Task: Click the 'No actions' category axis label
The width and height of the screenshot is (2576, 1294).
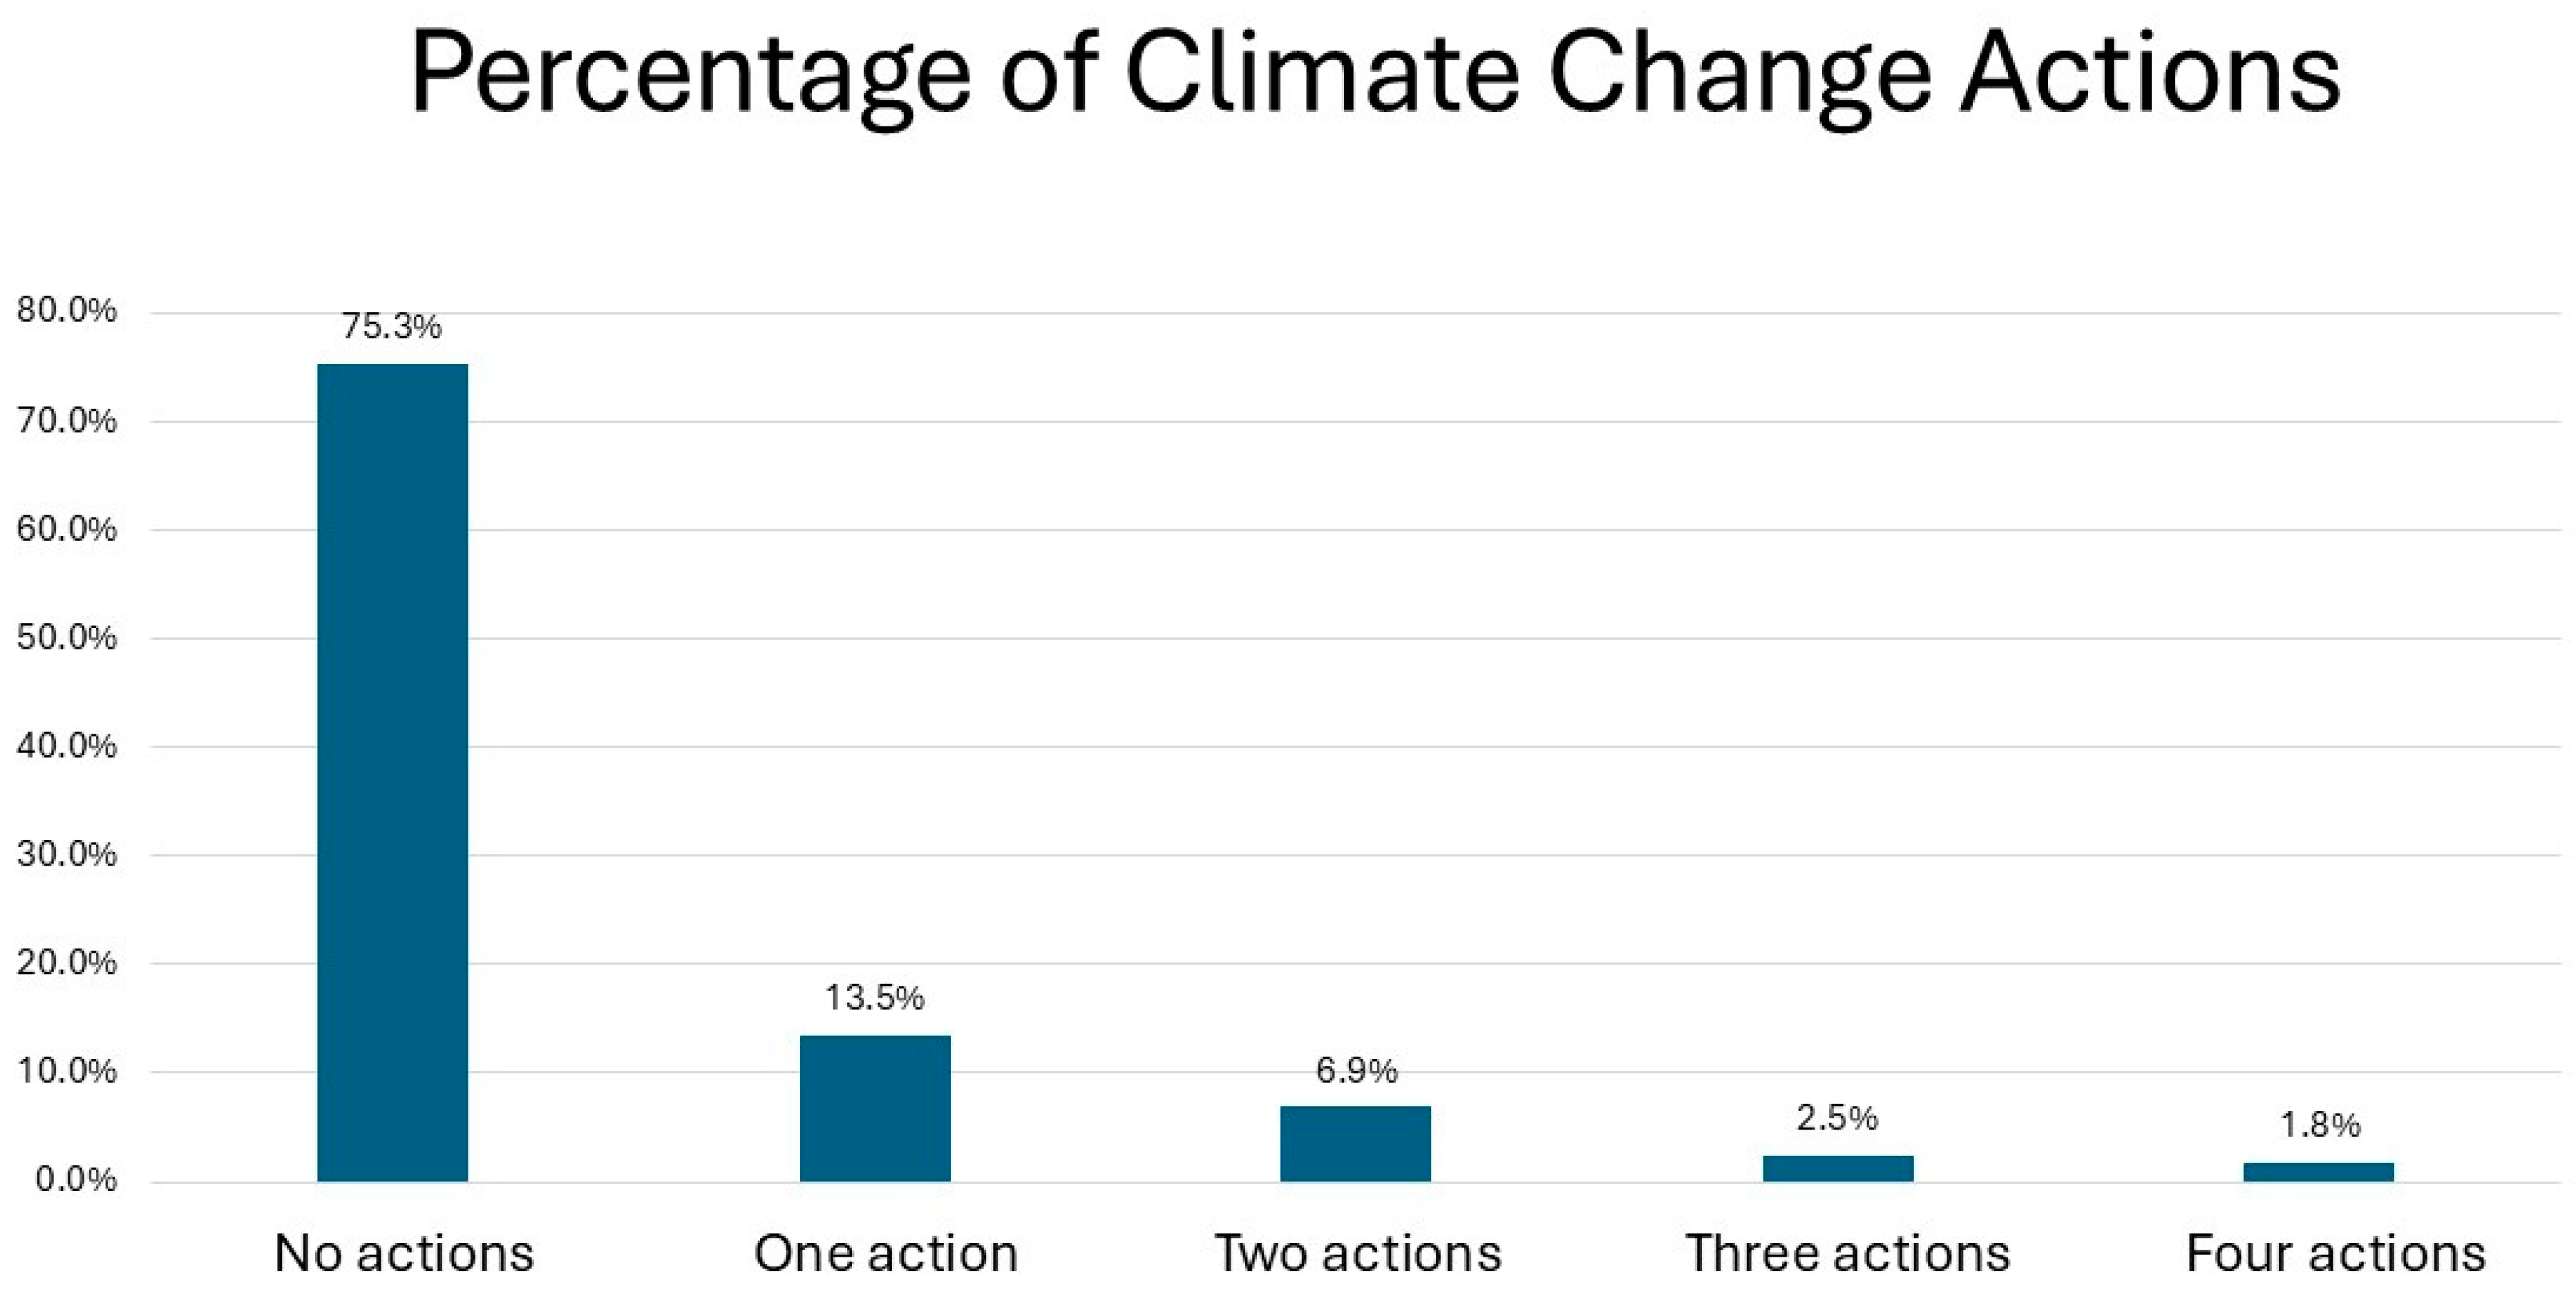Action: [404, 1253]
